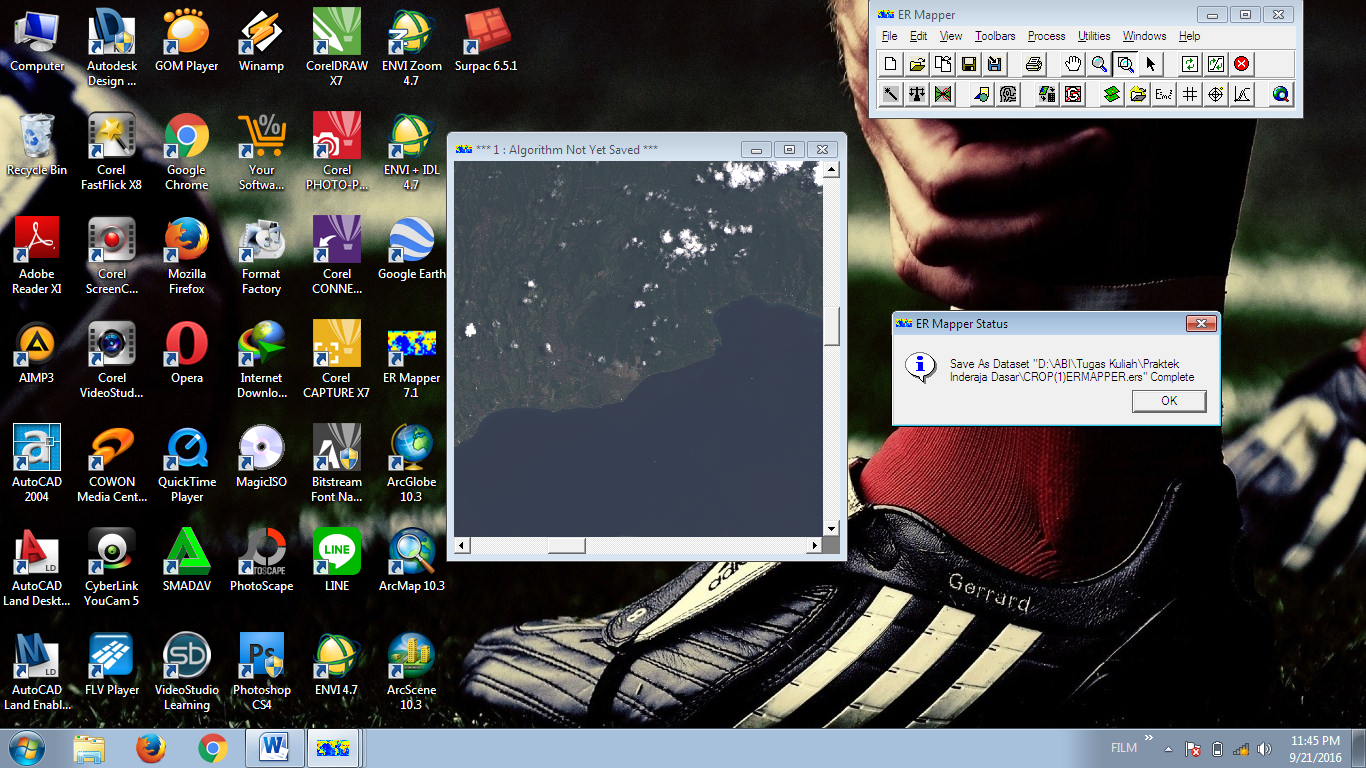Open the Edit Algorithm green layers icon
This screenshot has height=768, width=1366.
tap(1112, 94)
